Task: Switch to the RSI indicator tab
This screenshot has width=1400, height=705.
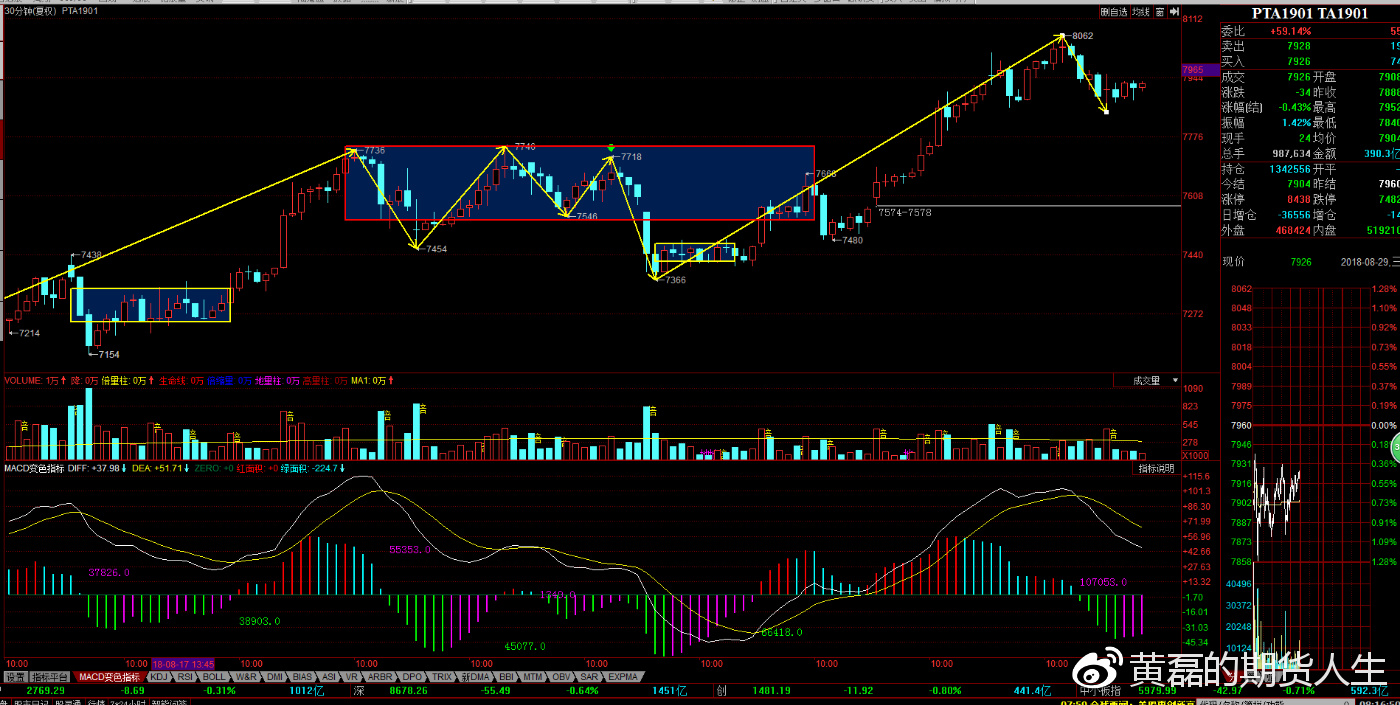Action: click(x=185, y=677)
